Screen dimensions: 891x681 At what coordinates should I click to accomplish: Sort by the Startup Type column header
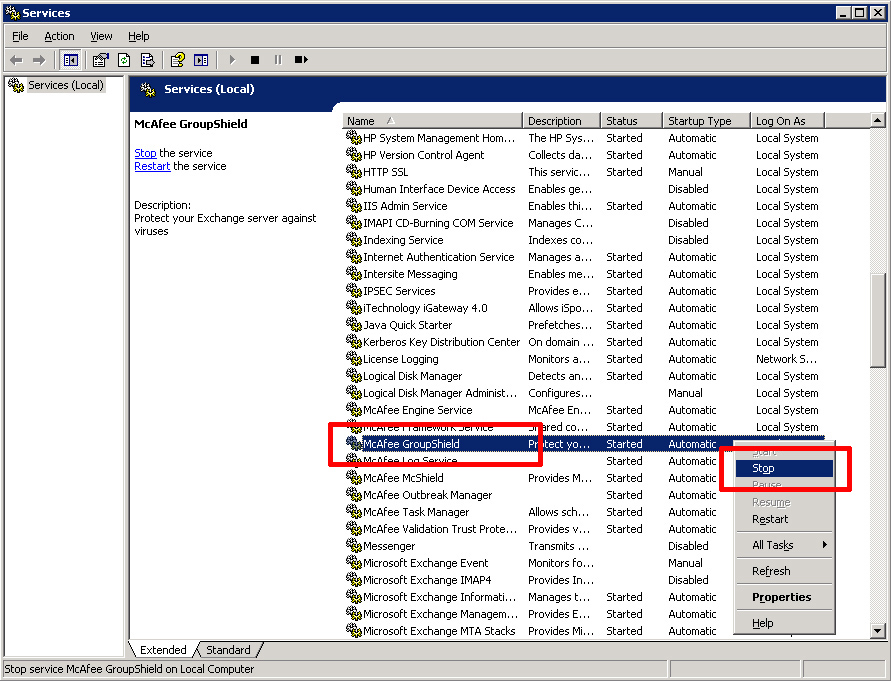click(706, 121)
